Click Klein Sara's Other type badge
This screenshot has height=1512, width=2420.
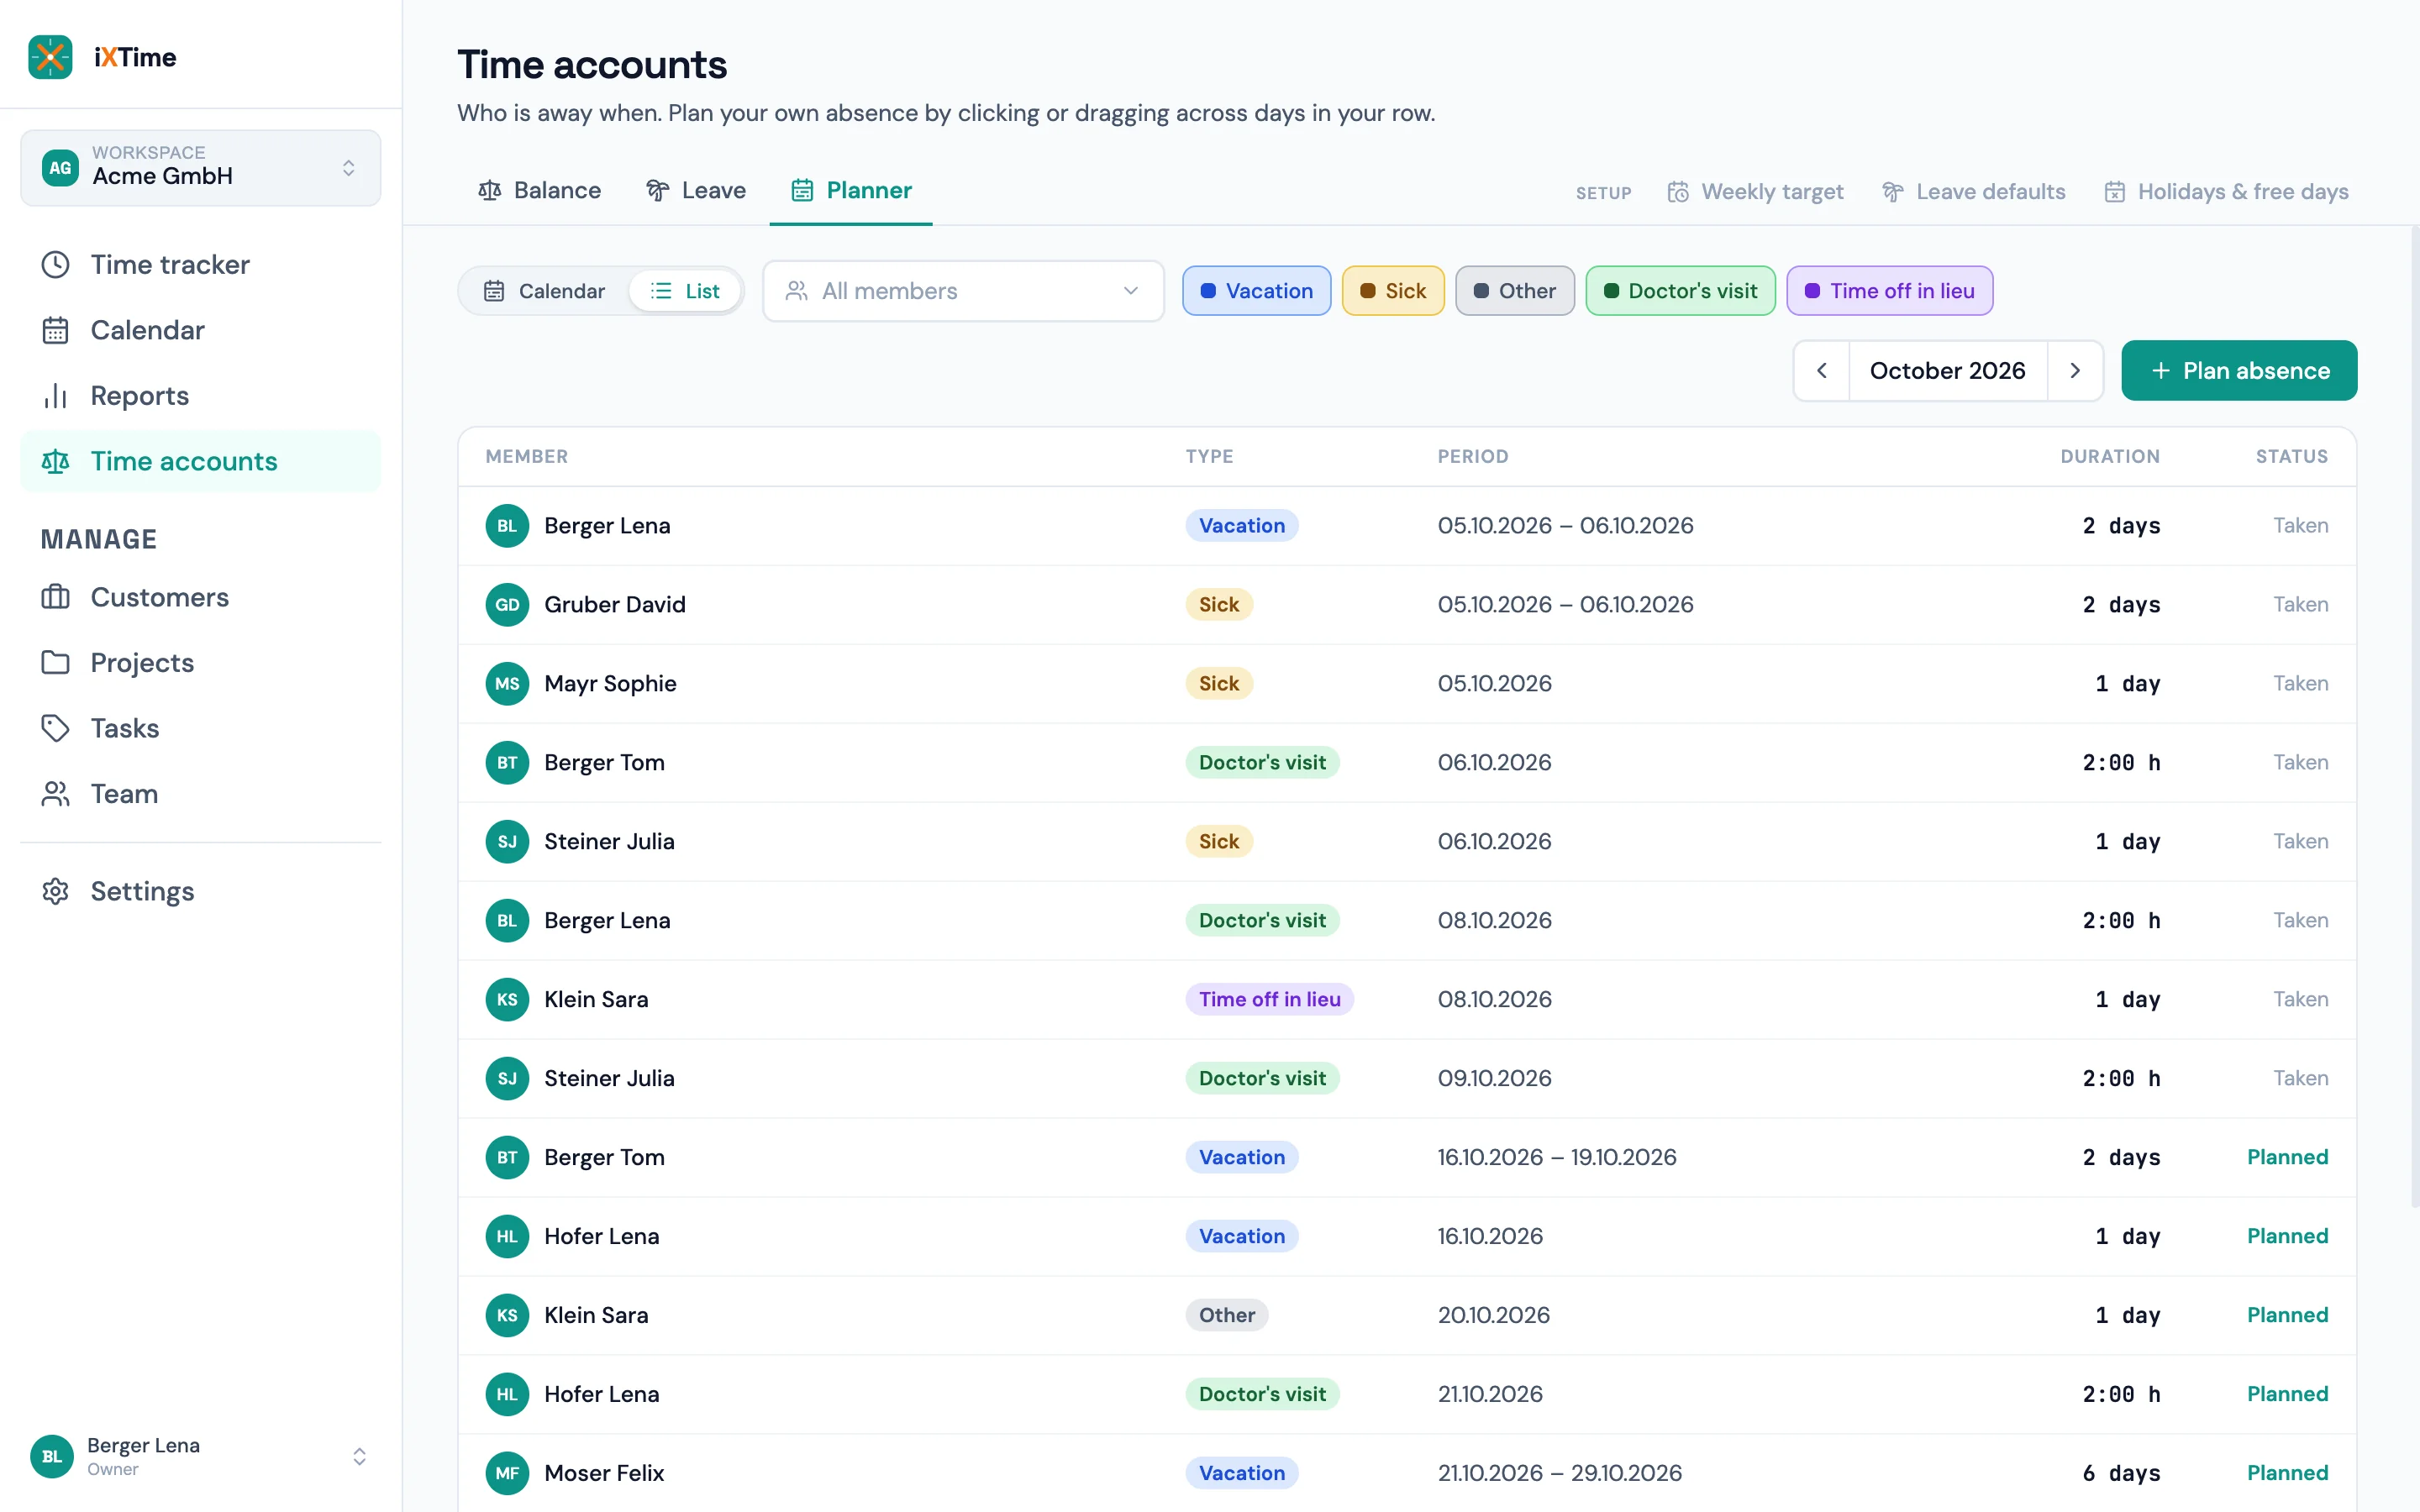pyautogui.click(x=1226, y=1315)
